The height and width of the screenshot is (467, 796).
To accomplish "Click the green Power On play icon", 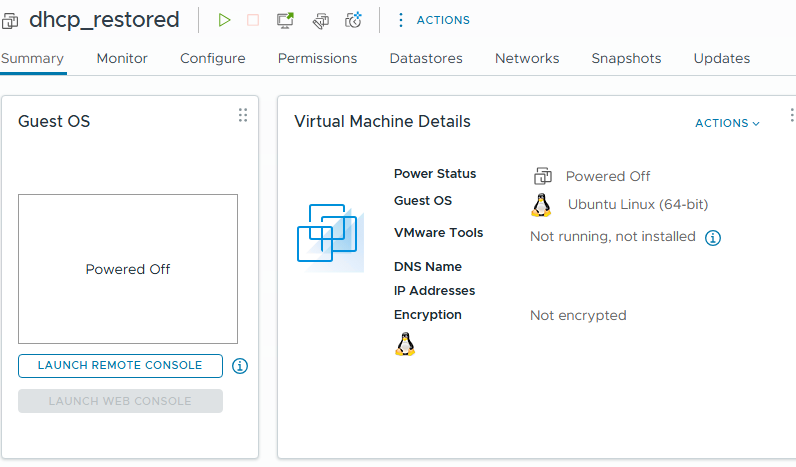I will [224, 20].
